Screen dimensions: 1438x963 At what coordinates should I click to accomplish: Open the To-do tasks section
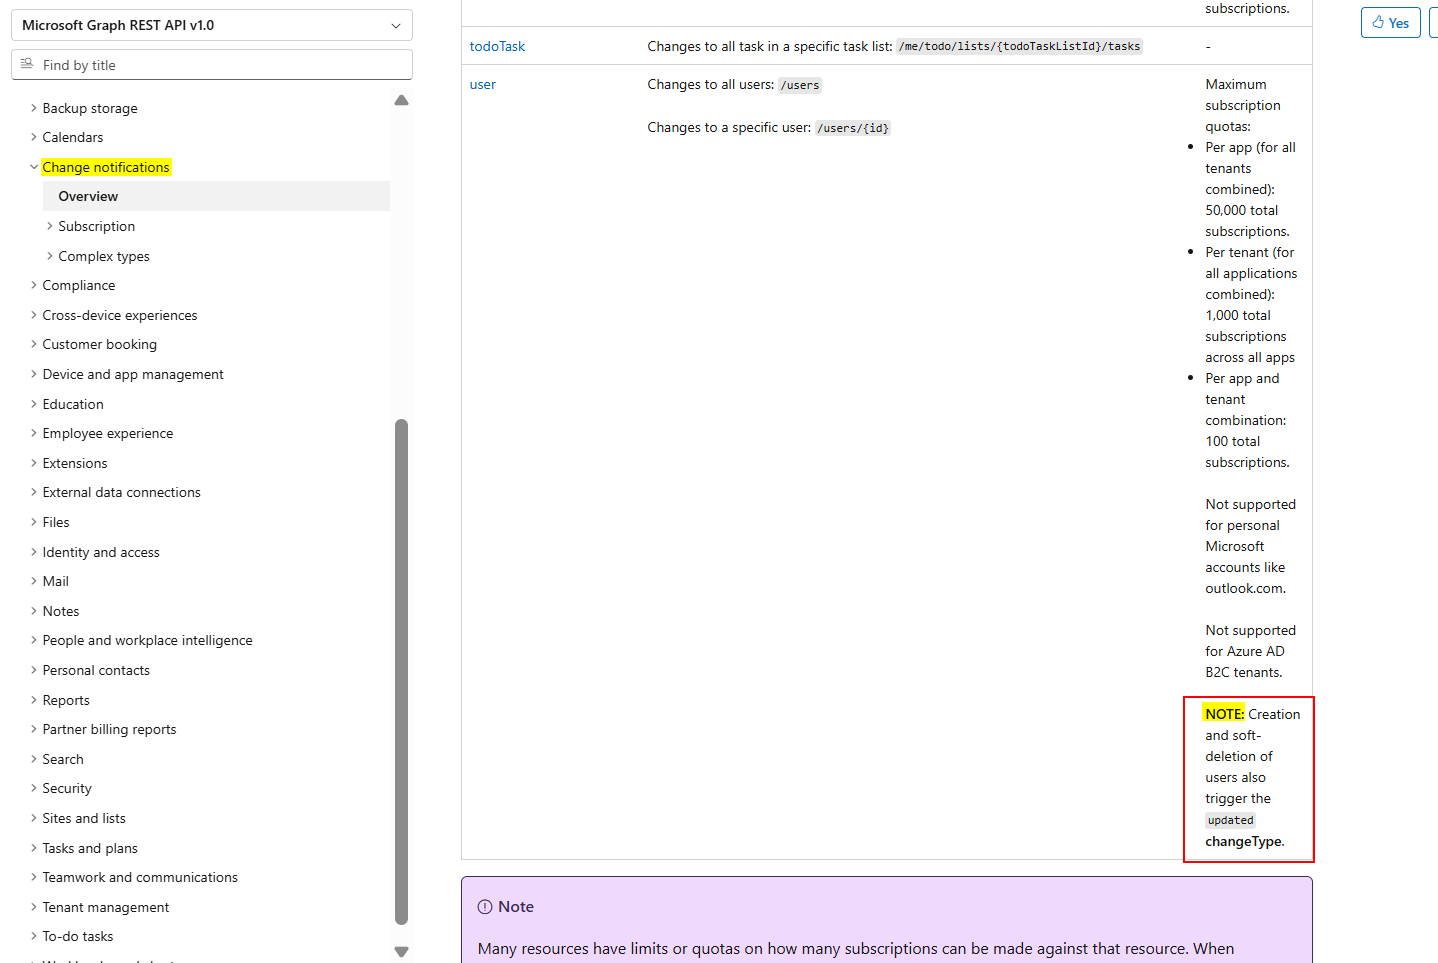(78, 936)
